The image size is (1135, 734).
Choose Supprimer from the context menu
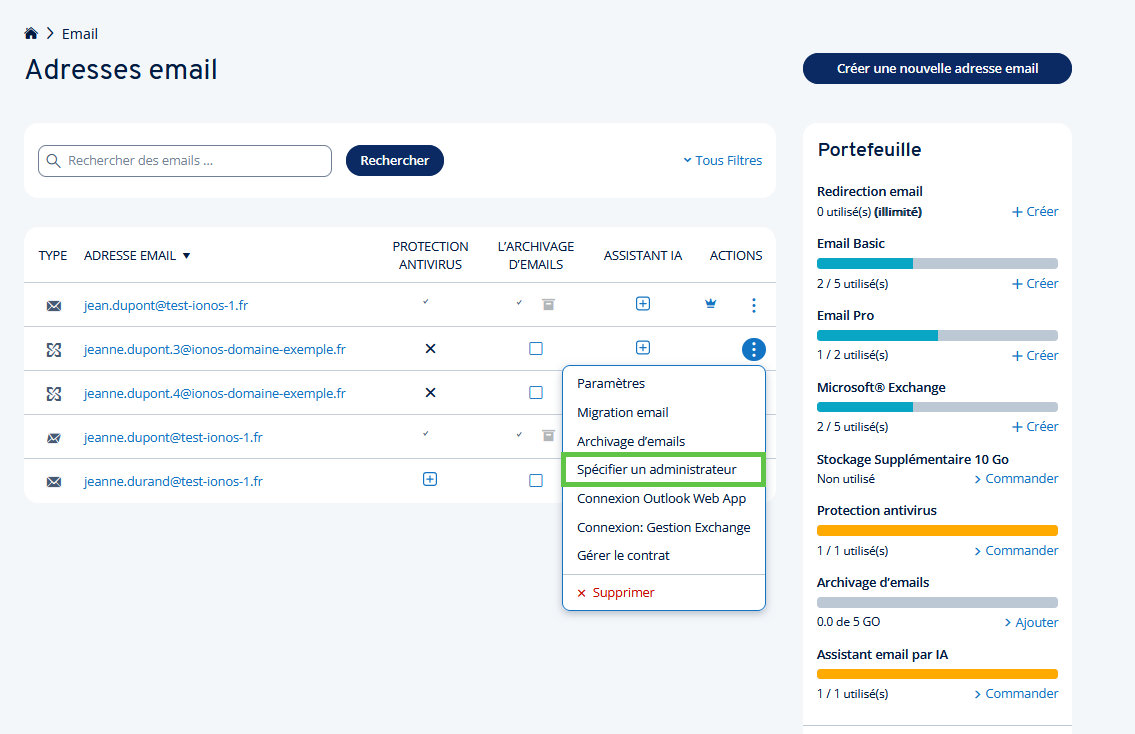[x=623, y=593]
